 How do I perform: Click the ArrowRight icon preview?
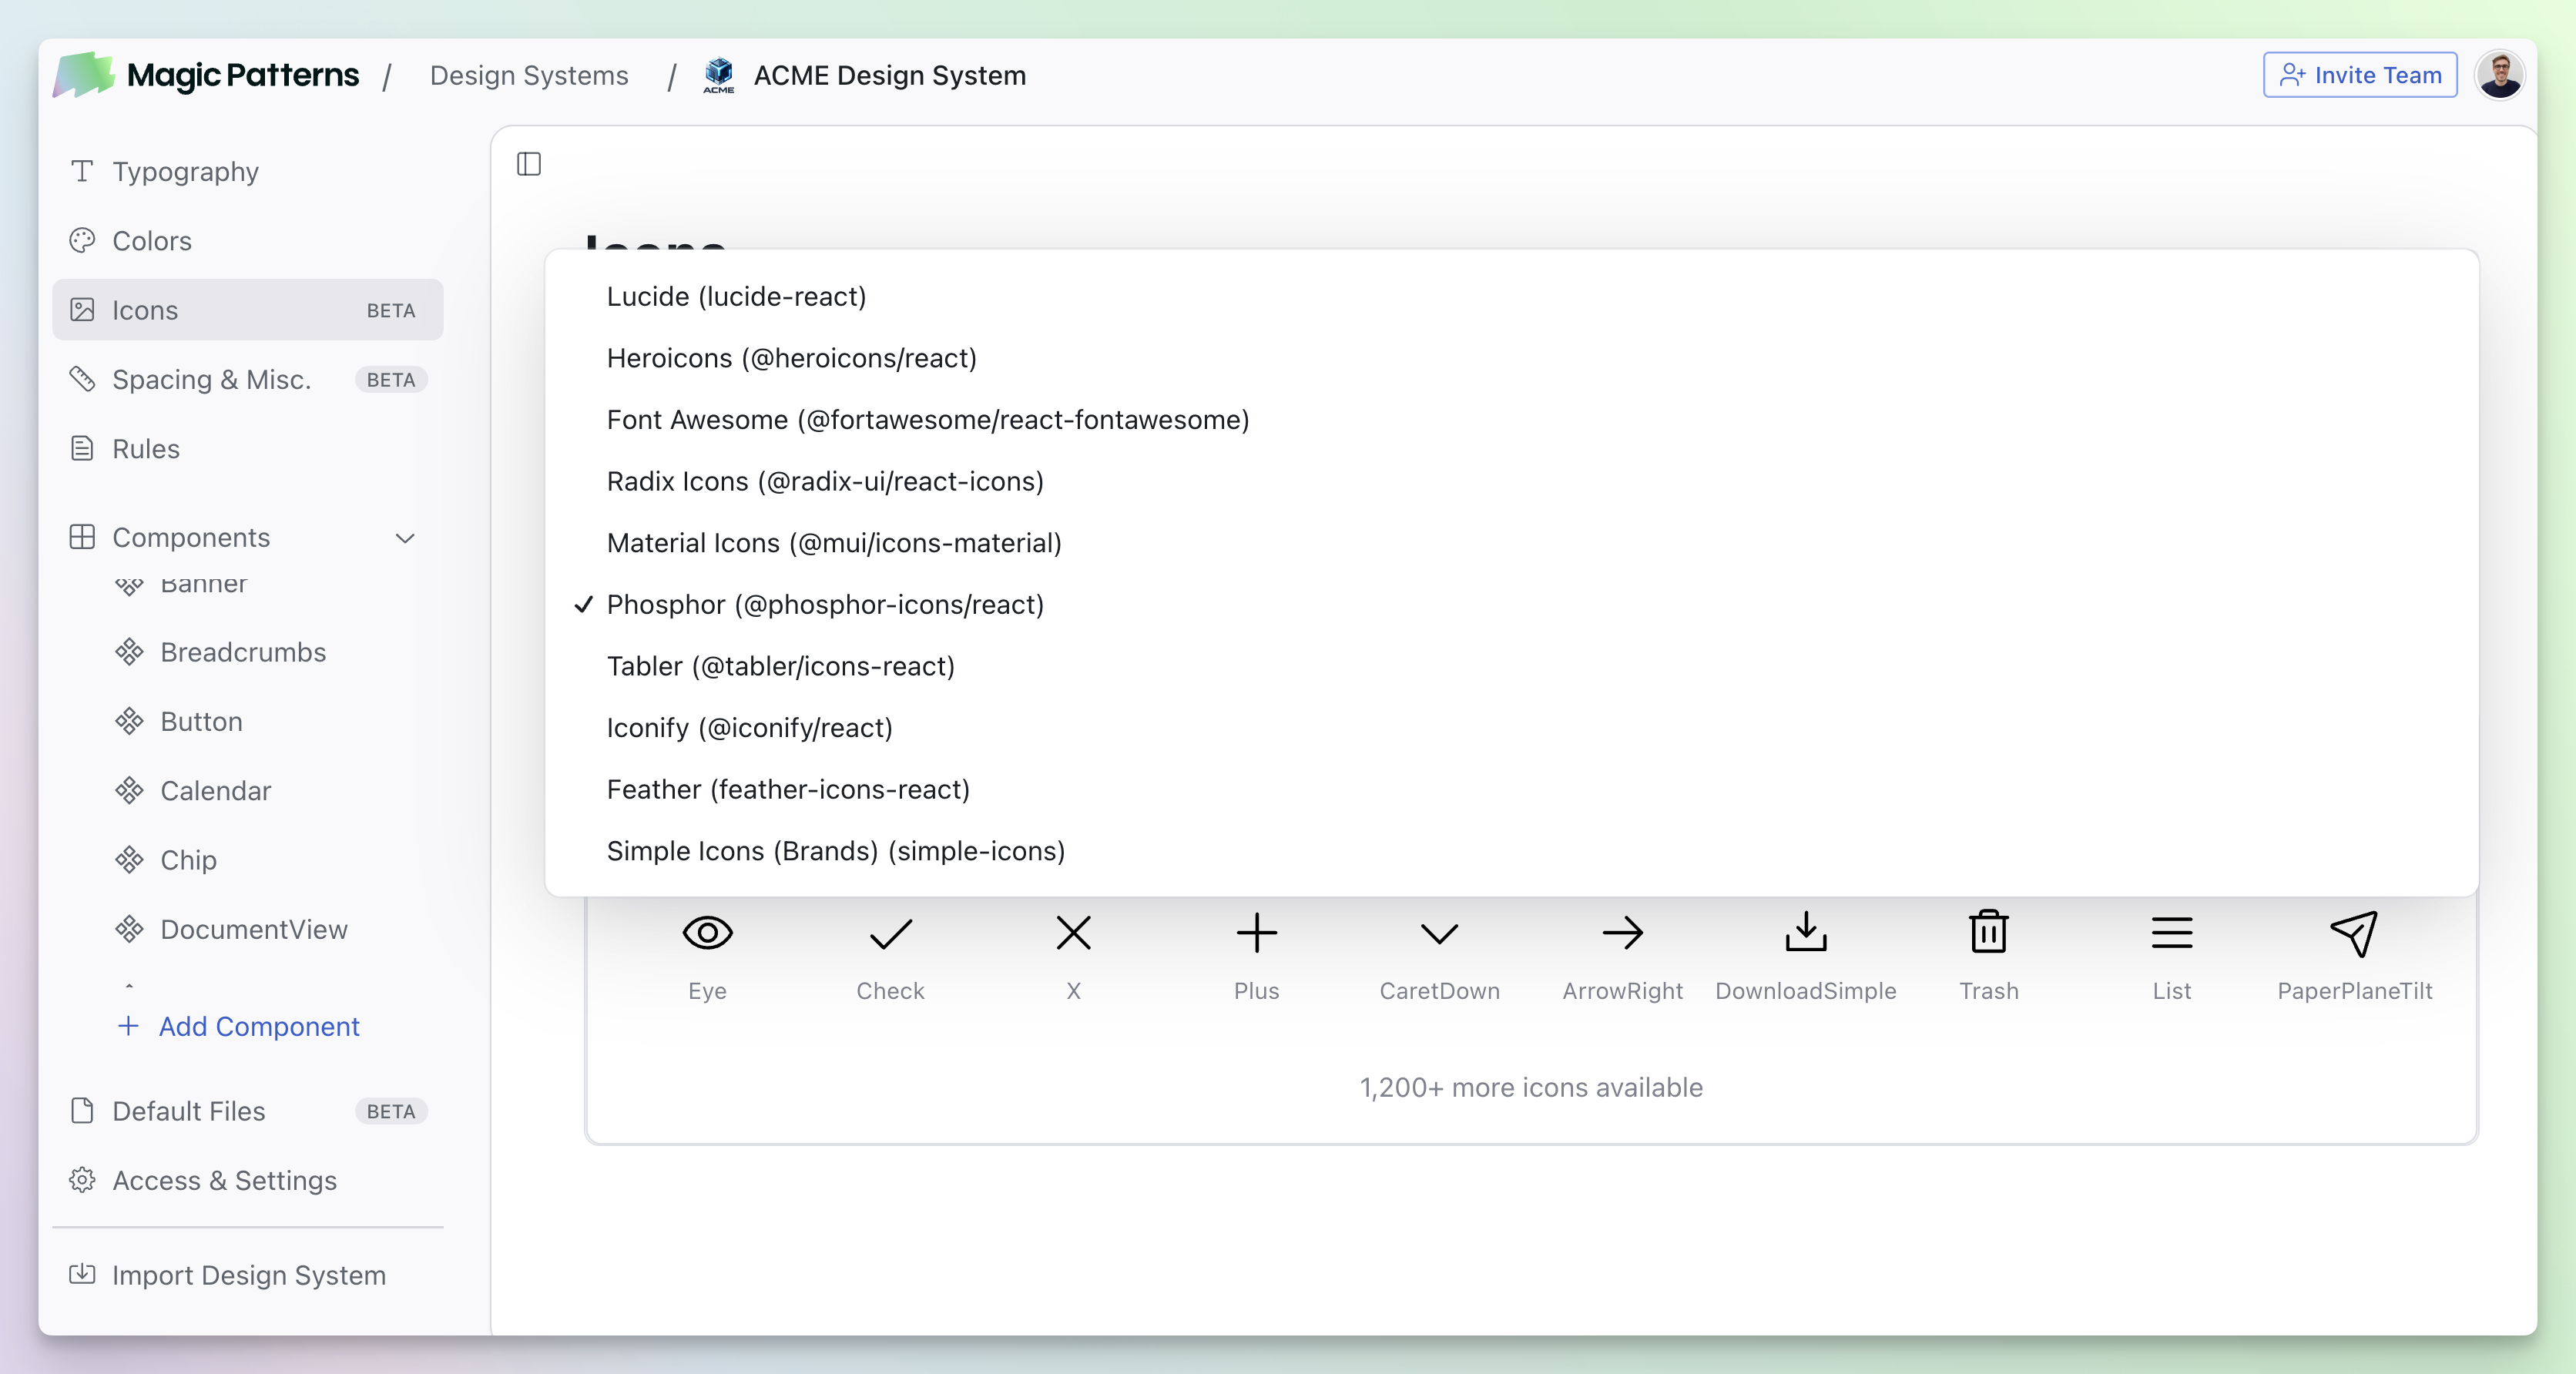coord(1622,932)
